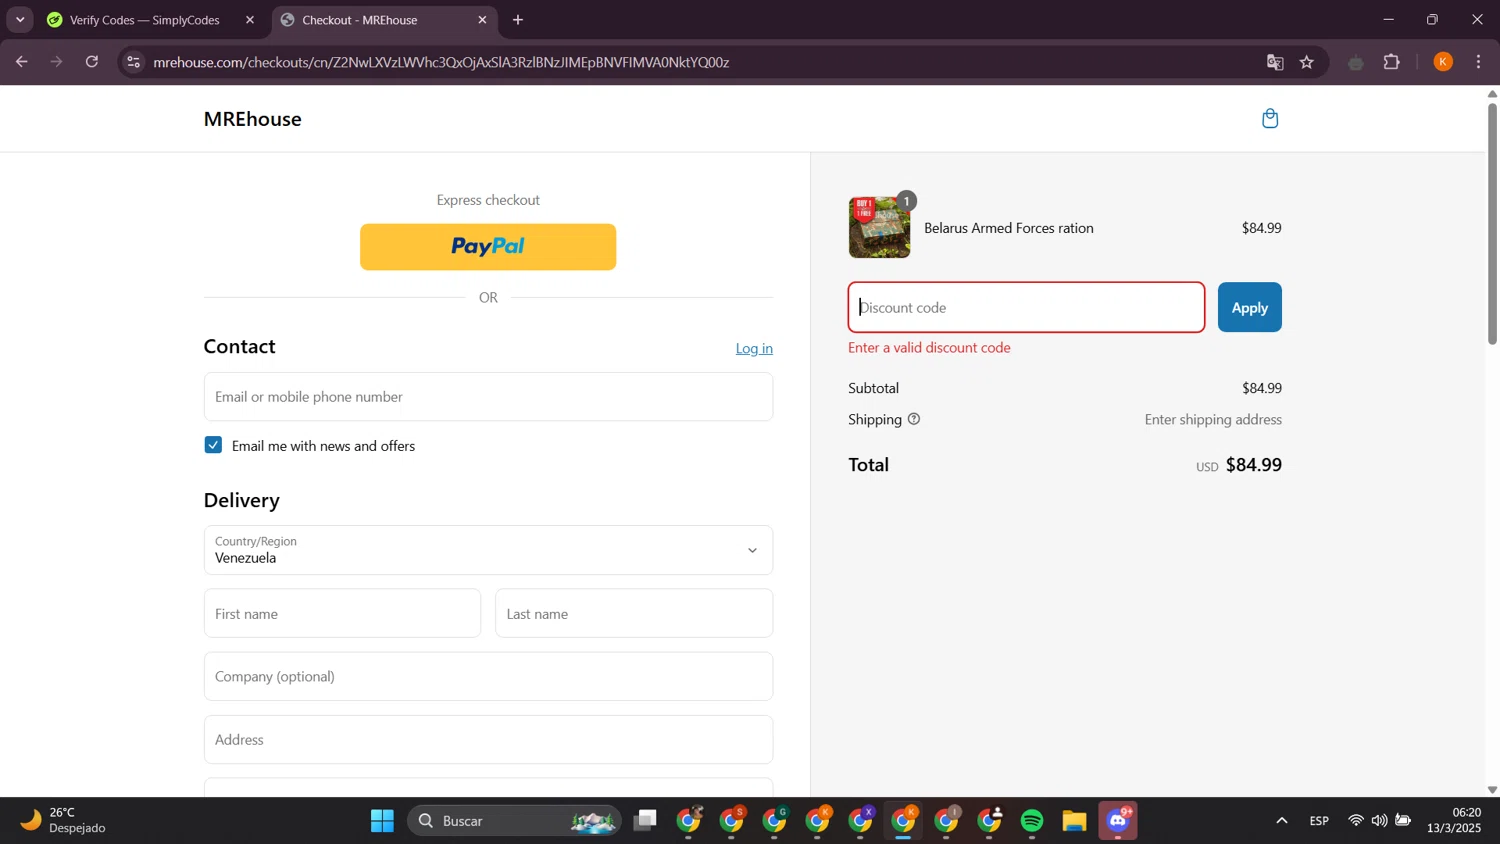Viewport: 1500px width, 844px height.
Task: Click the Address field
Action: pyautogui.click(x=488, y=740)
